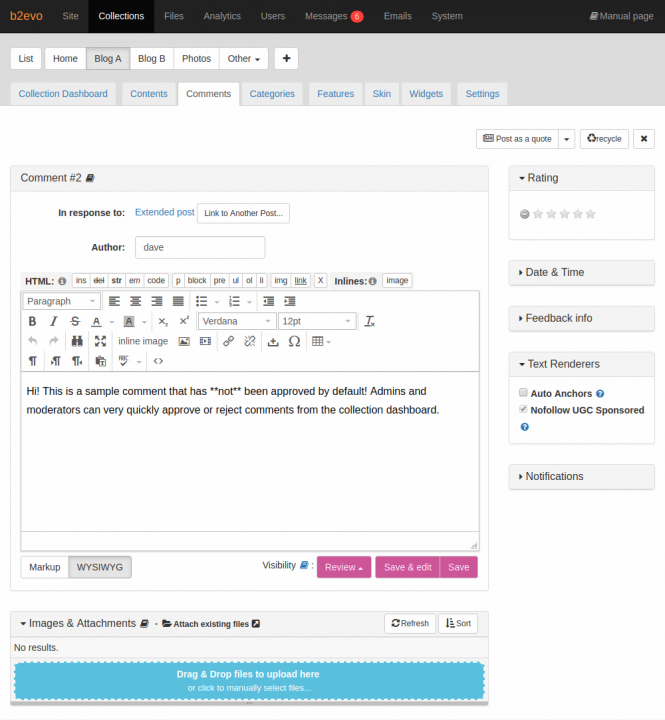Click Link to Another Post button
665x720 pixels.
pyautogui.click(x=243, y=213)
